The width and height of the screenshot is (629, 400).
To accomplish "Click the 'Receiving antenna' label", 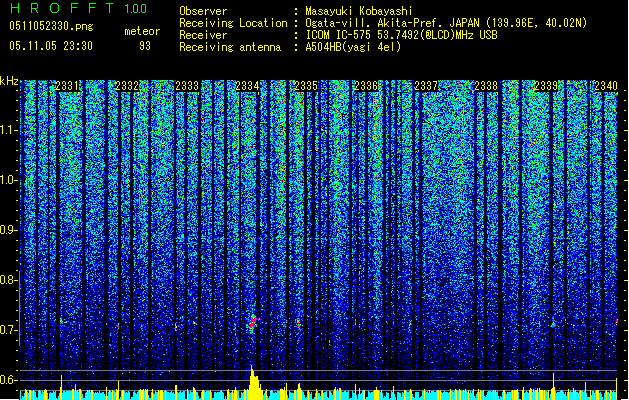I will point(230,47).
